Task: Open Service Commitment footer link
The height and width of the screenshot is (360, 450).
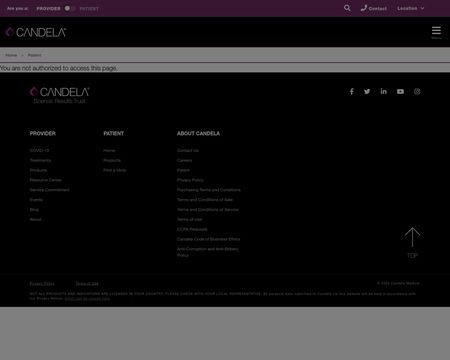Action: (50, 190)
